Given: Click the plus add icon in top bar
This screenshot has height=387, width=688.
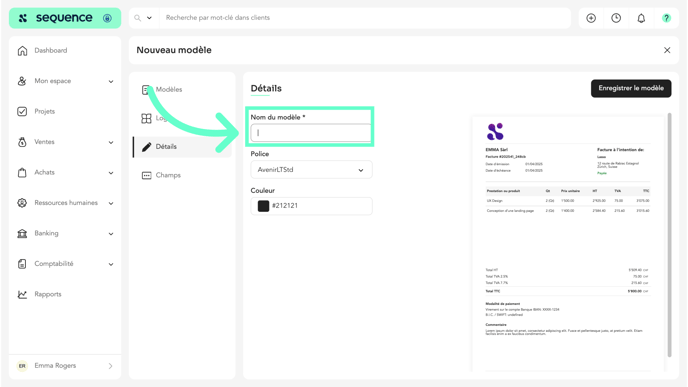Looking at the screenshot, I should point(591,18).
